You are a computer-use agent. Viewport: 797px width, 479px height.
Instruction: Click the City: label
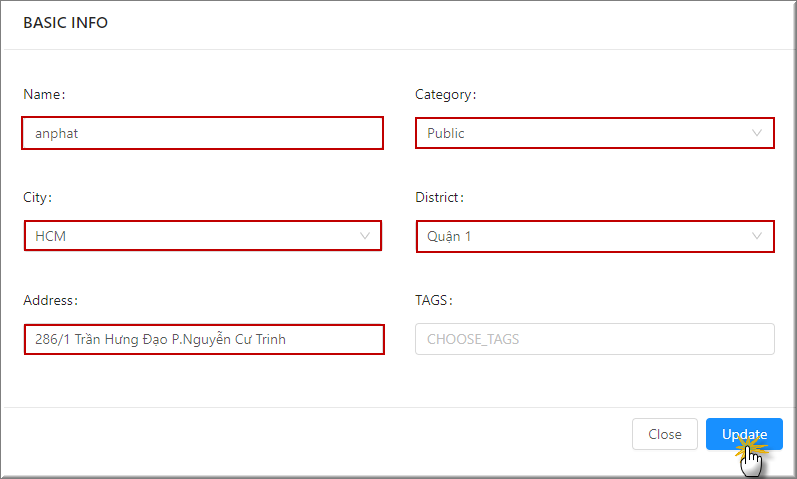click(x=38, y=197)
